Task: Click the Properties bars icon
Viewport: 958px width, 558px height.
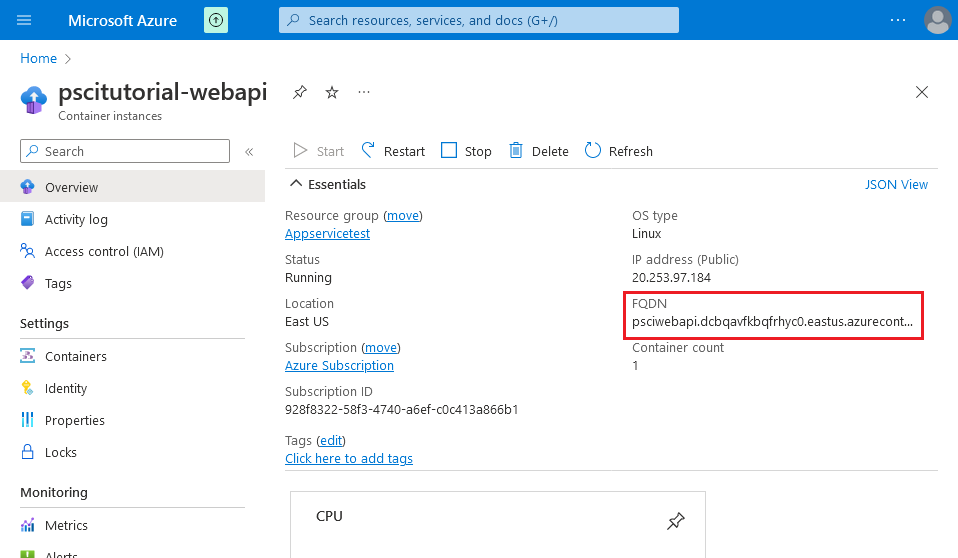Action: [x=27, y=419]
